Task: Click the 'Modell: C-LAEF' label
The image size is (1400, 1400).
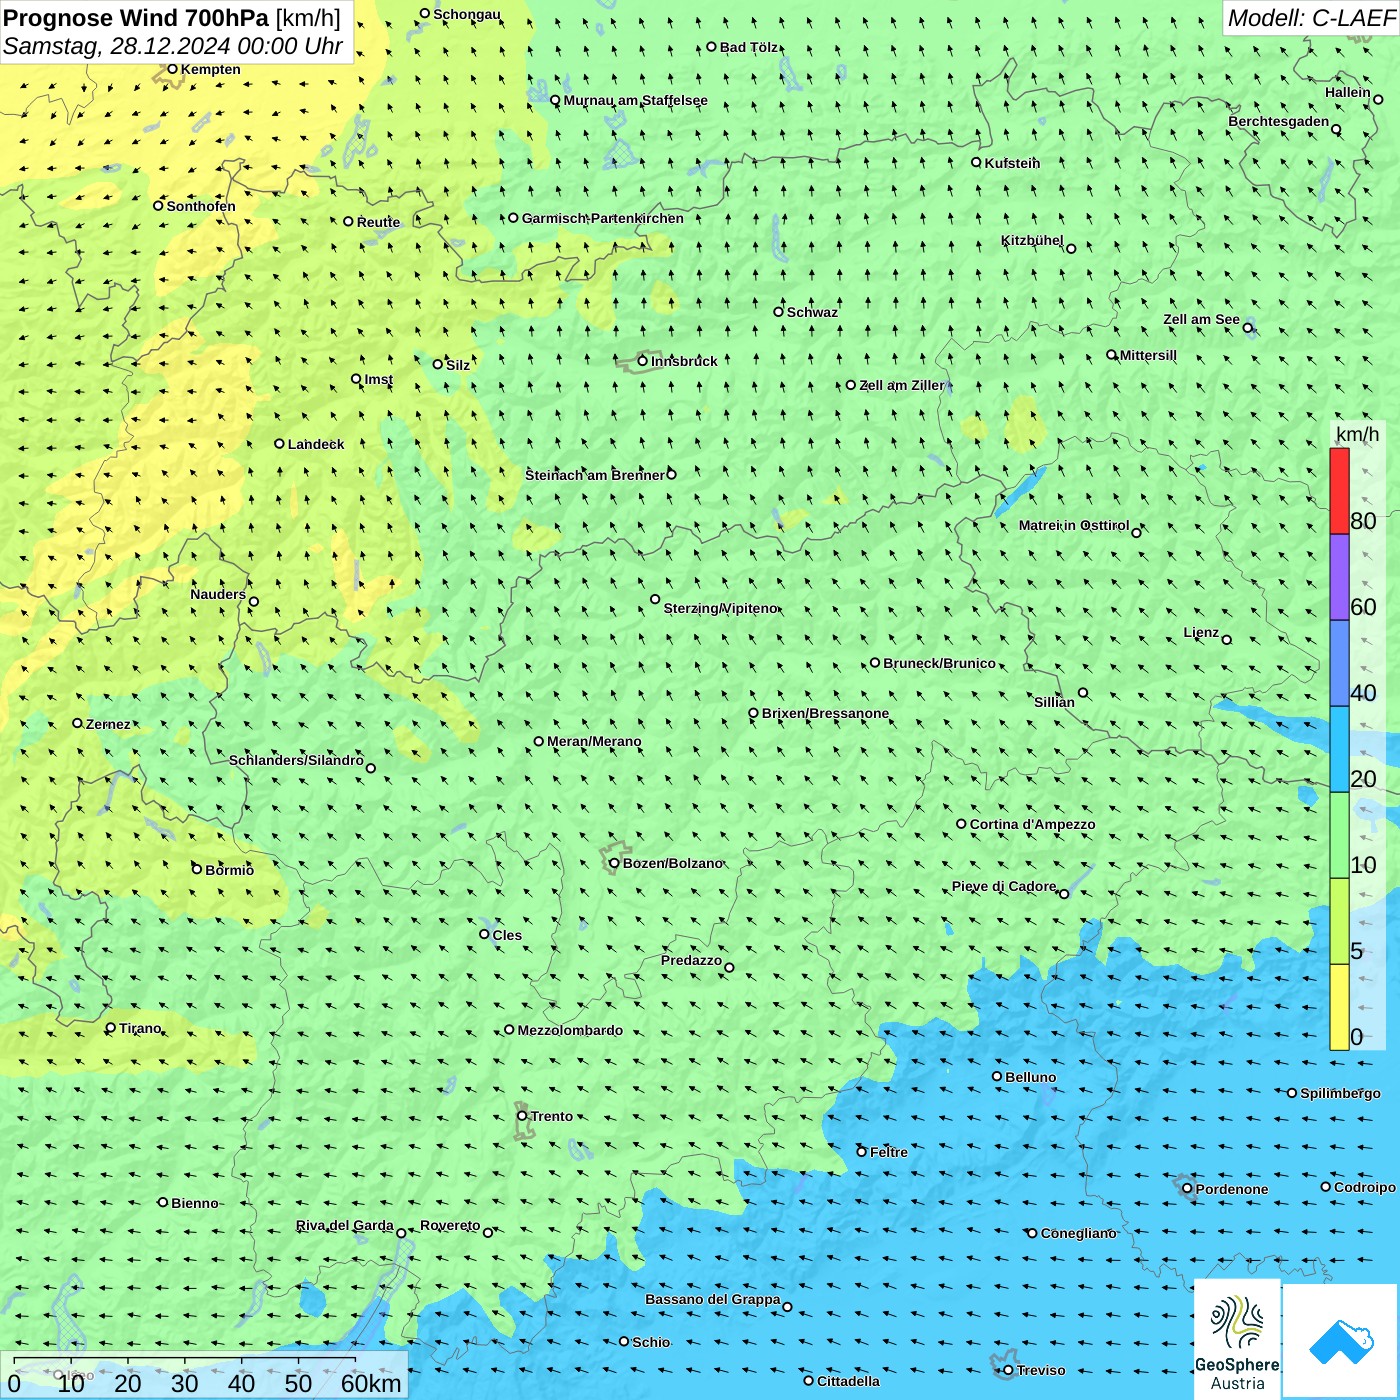Action: click(x=1310, y=18)
